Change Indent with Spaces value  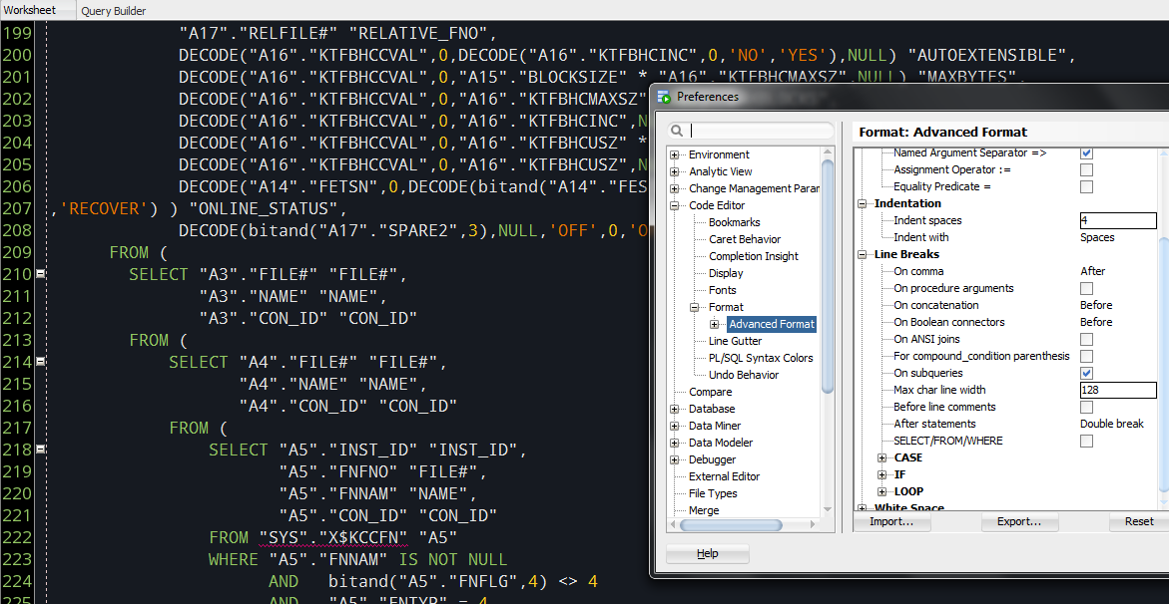(1097, 237)
